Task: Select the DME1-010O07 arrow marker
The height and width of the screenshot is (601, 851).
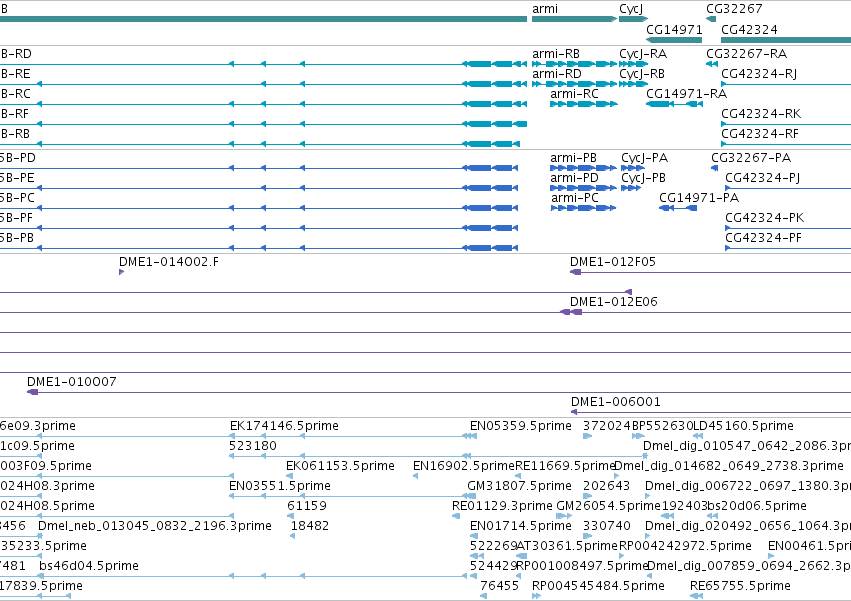Action: click(33, 392)
